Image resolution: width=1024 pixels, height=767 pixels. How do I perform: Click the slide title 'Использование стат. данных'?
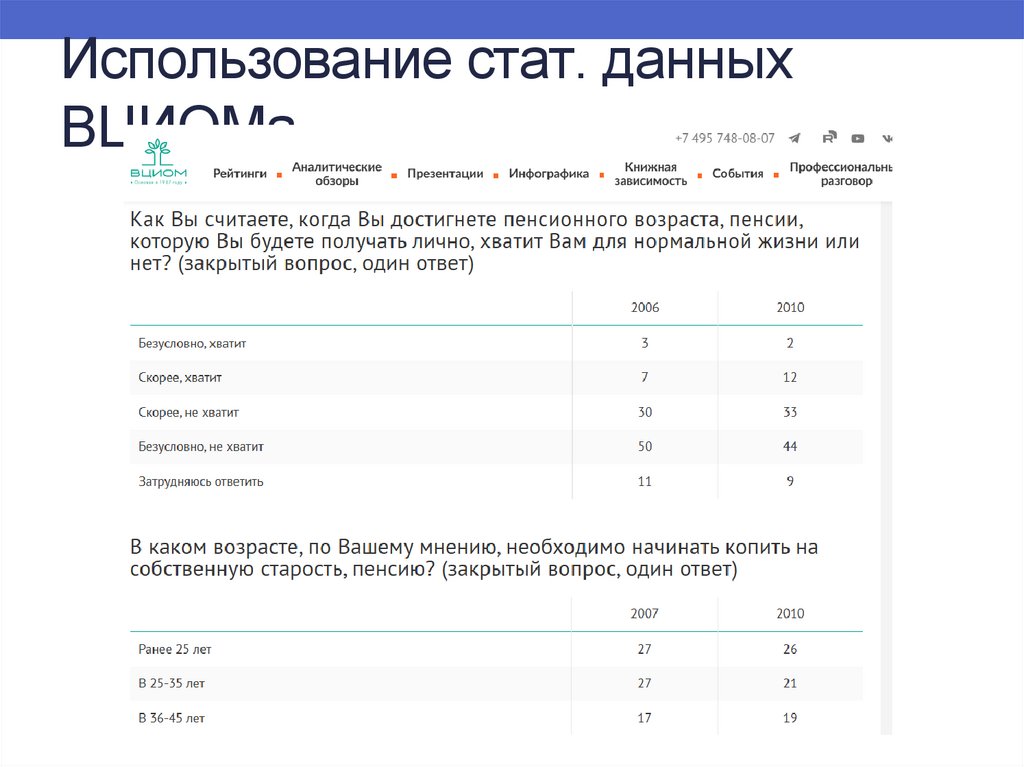coord(428,64)
